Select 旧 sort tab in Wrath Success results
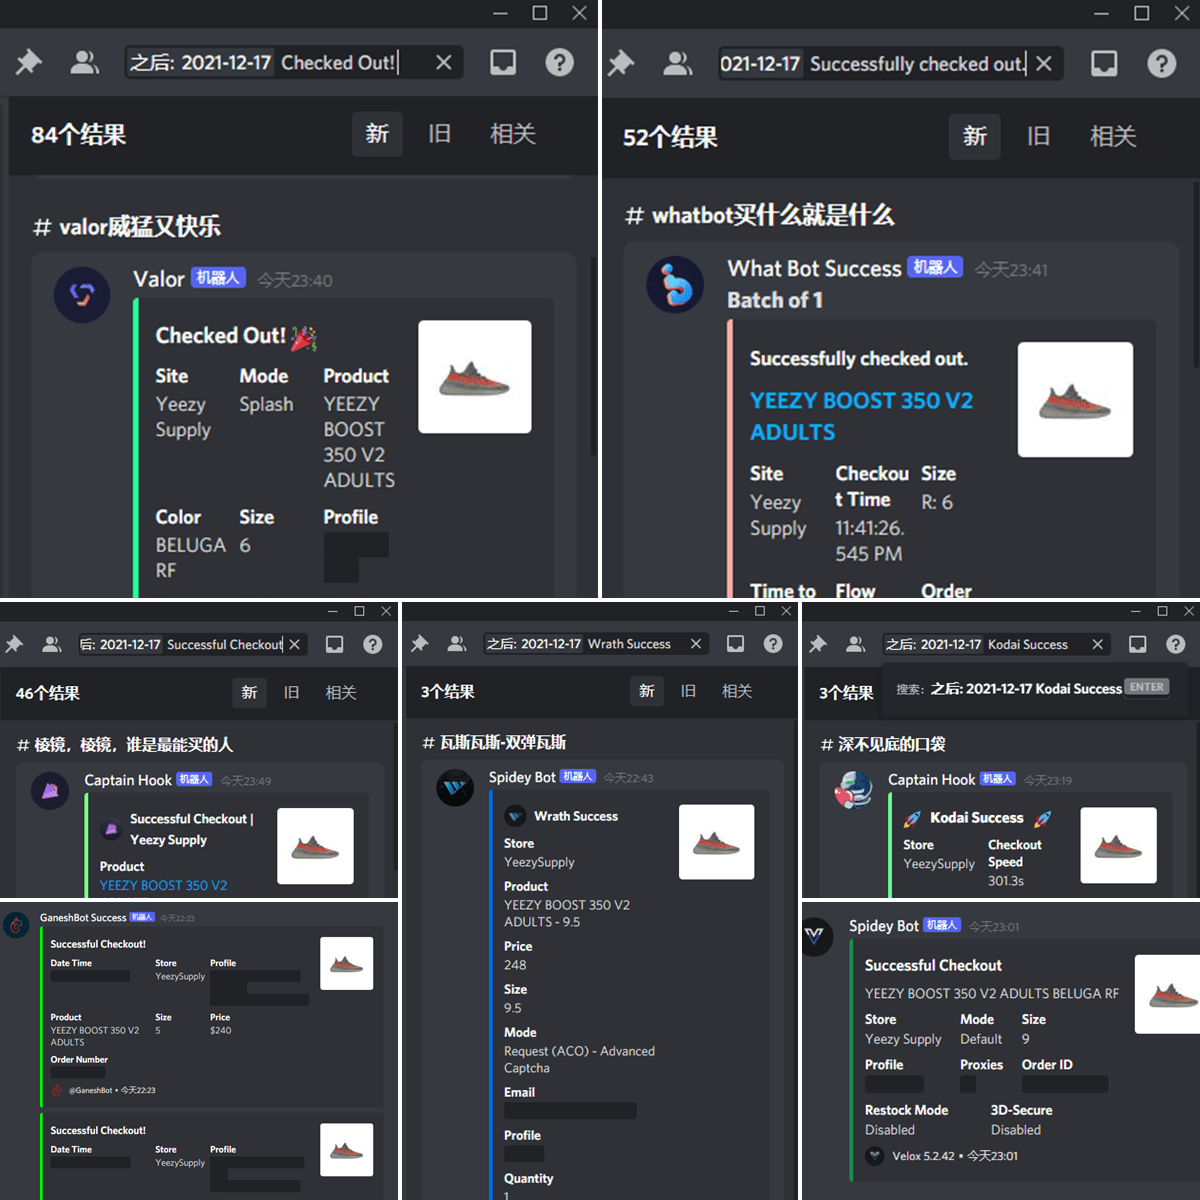The height and width of the screenshot is (1200, 1200). point(688,691)
